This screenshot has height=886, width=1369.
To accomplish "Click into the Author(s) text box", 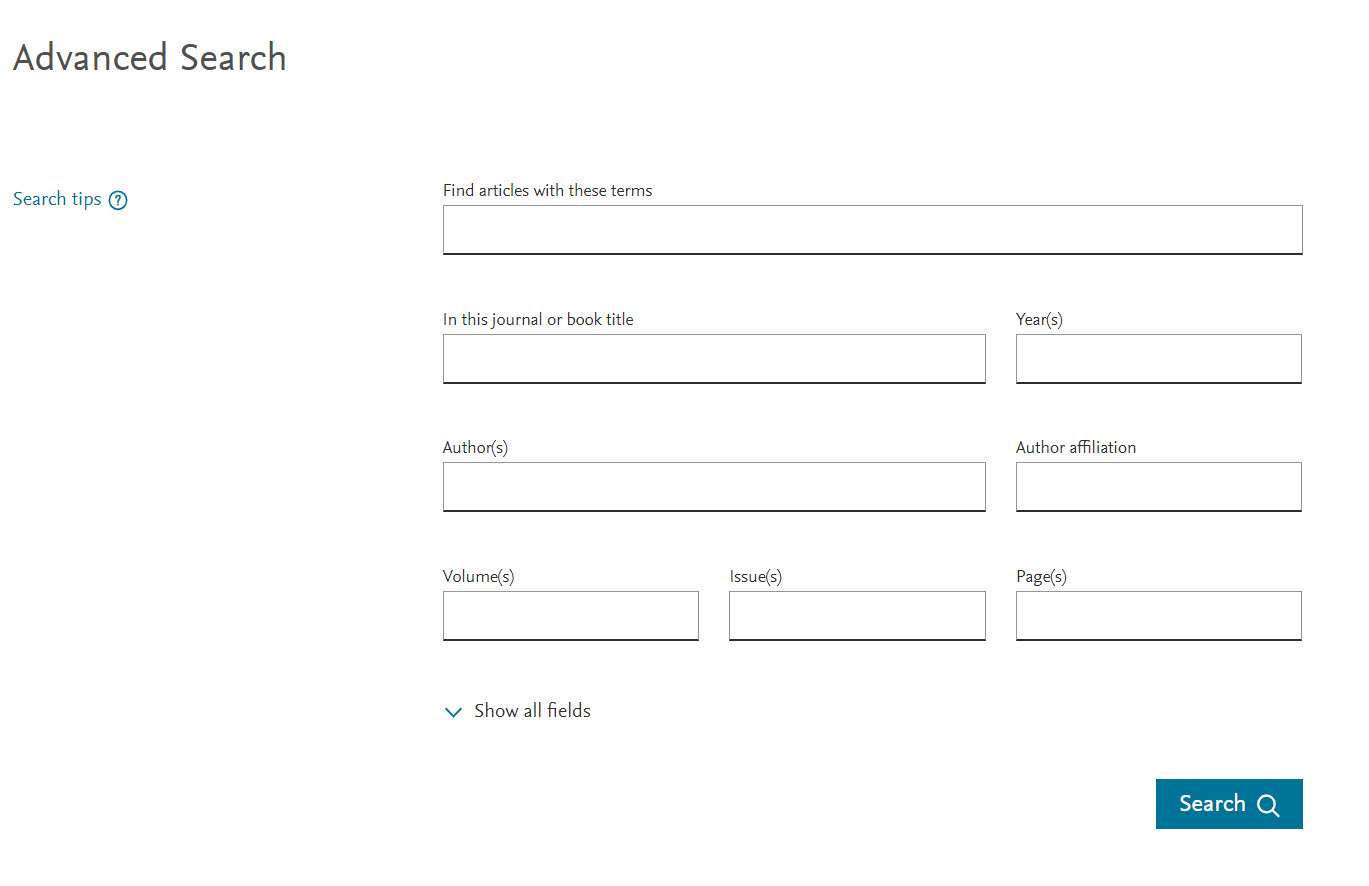I will click(x=714, y=487).
